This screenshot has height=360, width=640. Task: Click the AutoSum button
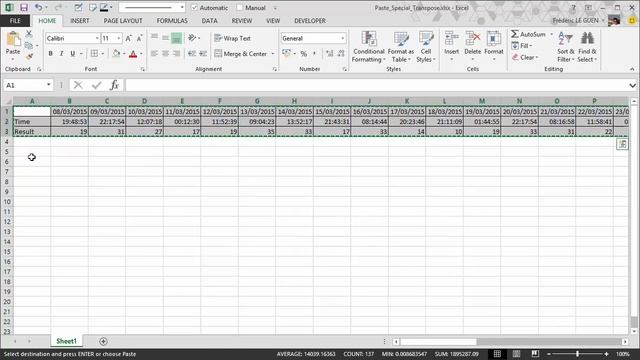(529, 34)
